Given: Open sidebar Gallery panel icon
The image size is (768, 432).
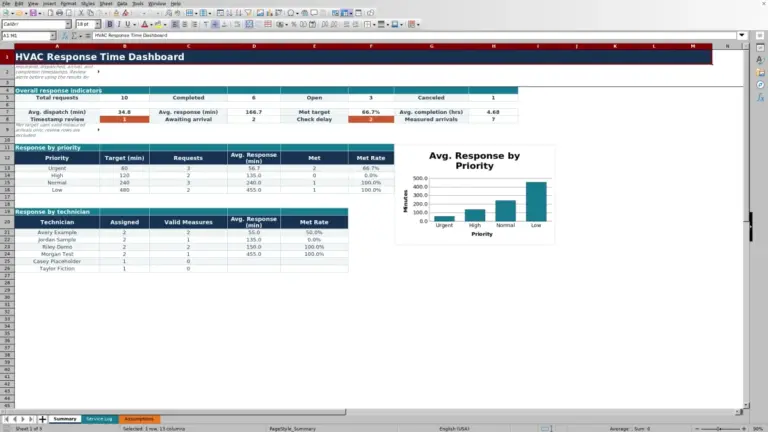Looking at the screenshot, I should 760,72.
